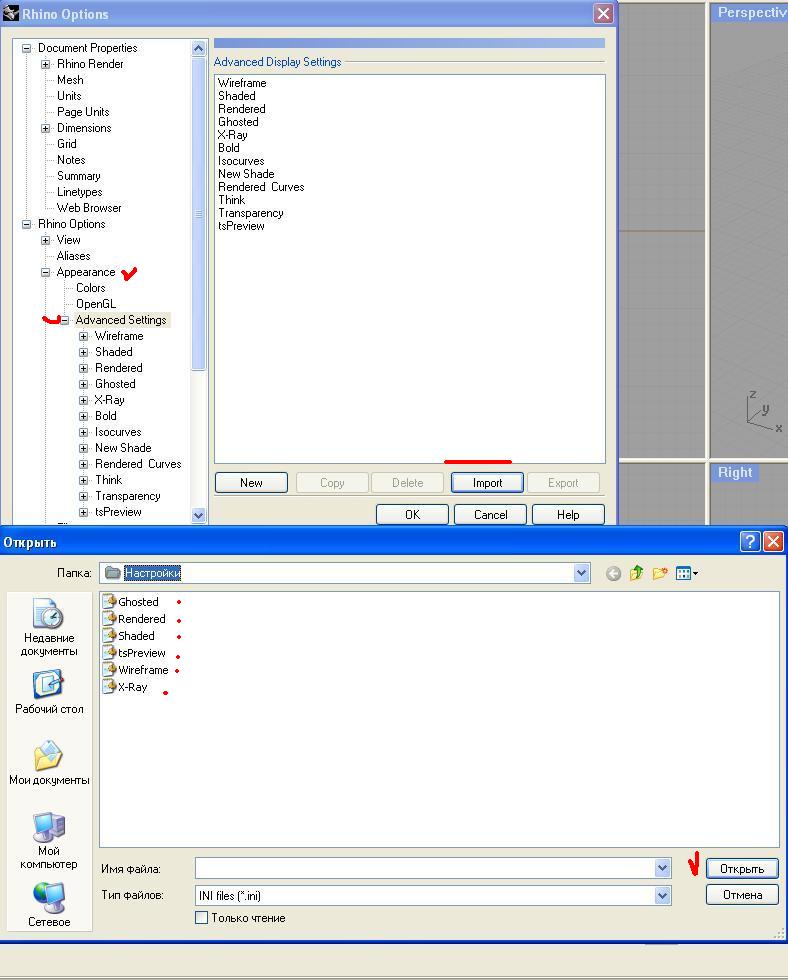
Task: Expand the Wireframe node under Advanced Settings
Action: [x=83, y=336]
